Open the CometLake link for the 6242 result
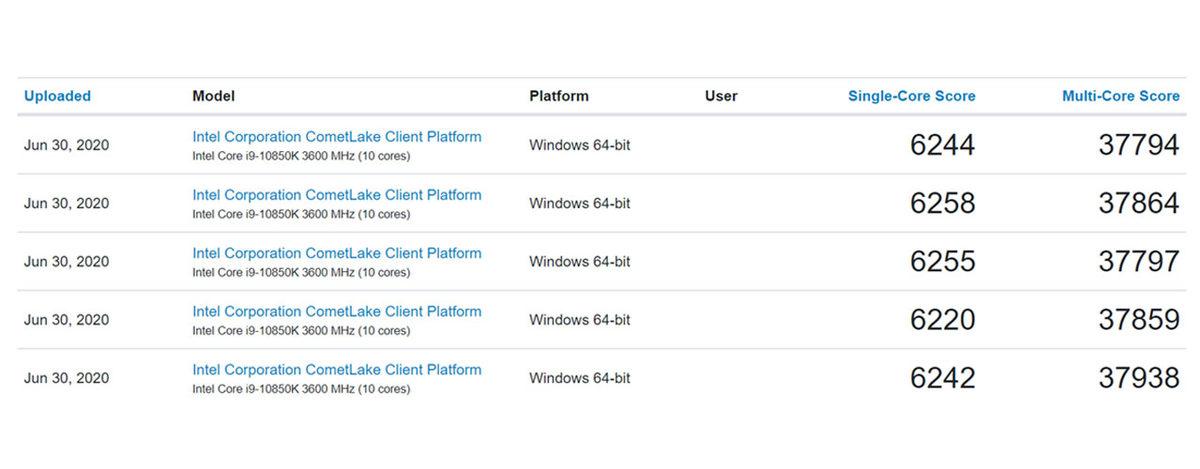This screenshot has height=469, width=1200. coord(337,369)
